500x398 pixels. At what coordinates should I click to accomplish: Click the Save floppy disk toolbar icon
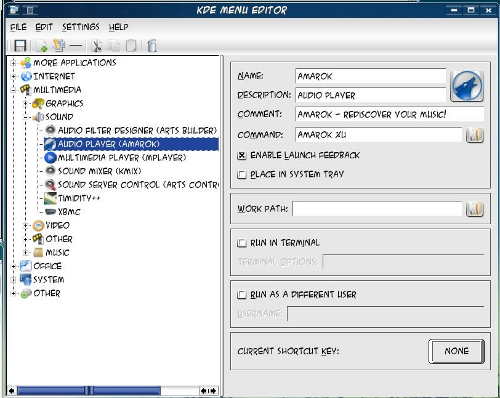point(20,46)
